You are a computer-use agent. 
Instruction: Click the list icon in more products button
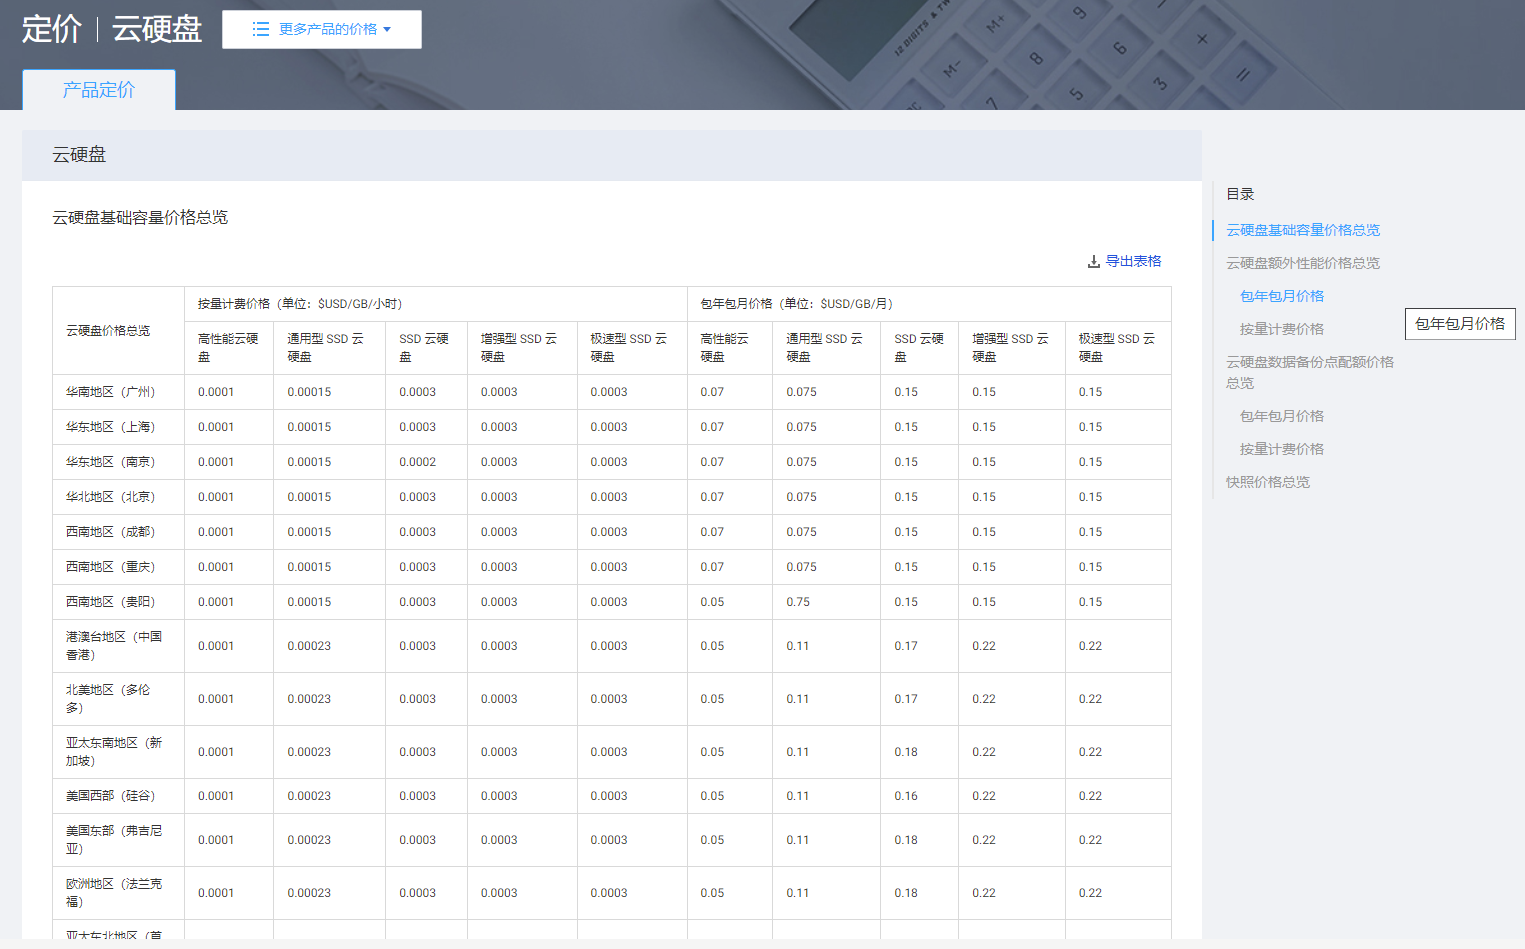pos(261,30)
